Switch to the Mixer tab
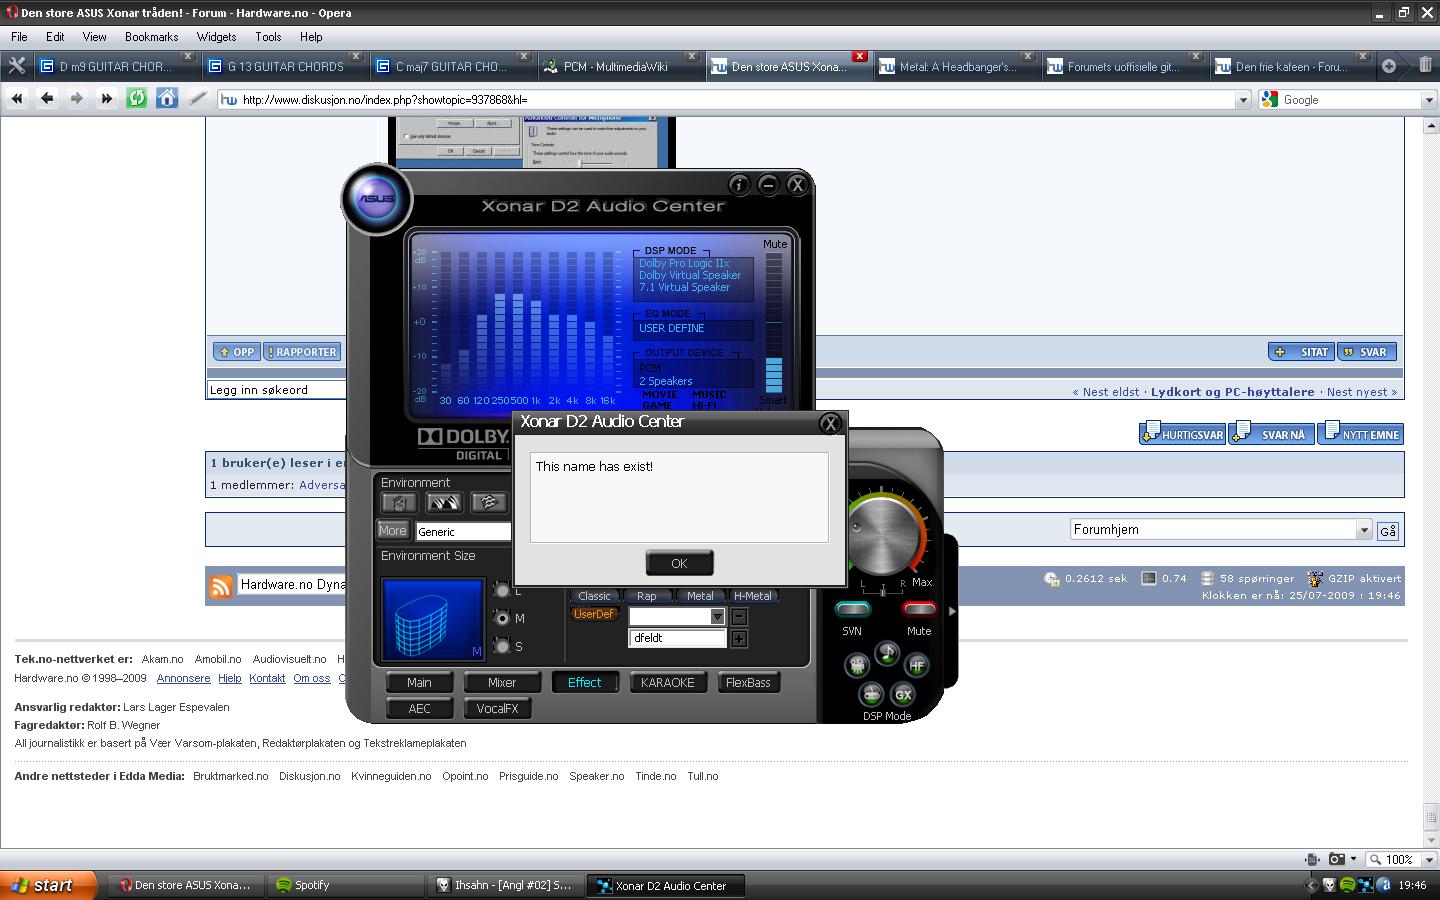This screenshot has width=1440, height=900. click(502, 683)
